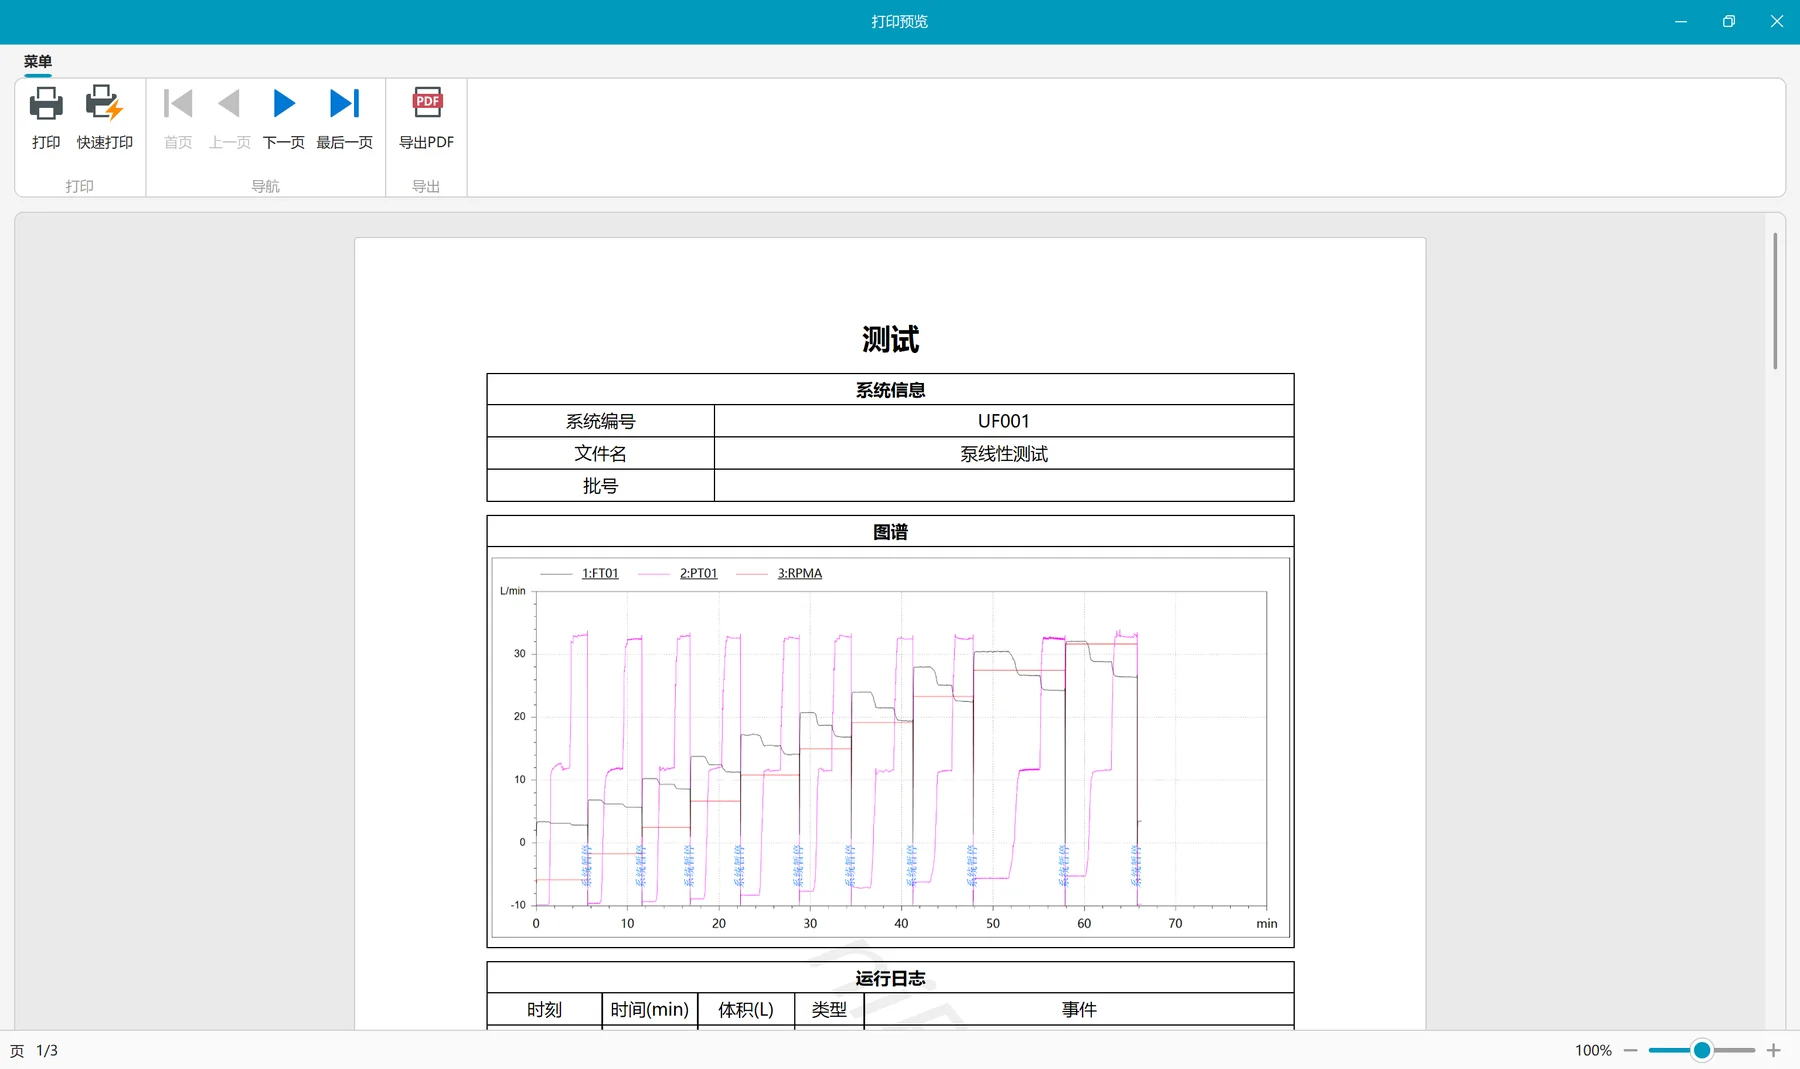Go to first page with 首页 icon
This screenshot has height=1069, width=1800.
[178, 103]
